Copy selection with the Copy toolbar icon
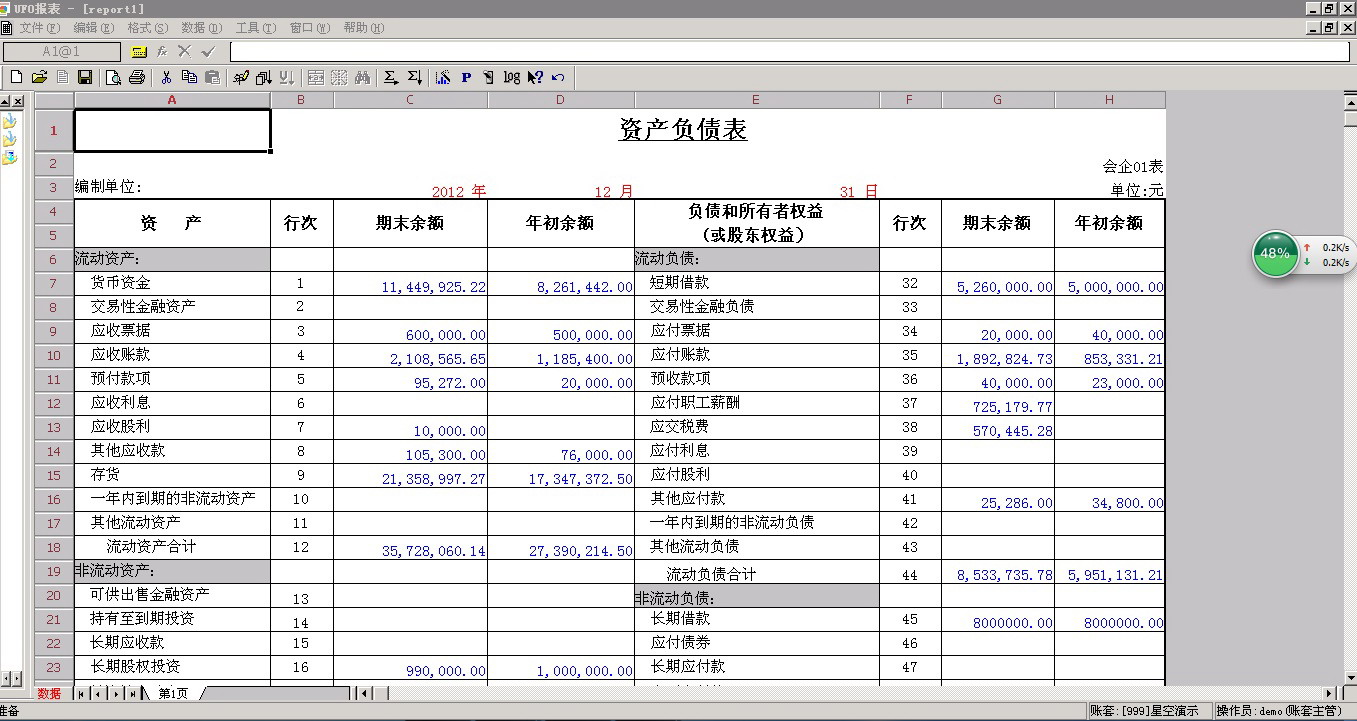 [189, 77]
